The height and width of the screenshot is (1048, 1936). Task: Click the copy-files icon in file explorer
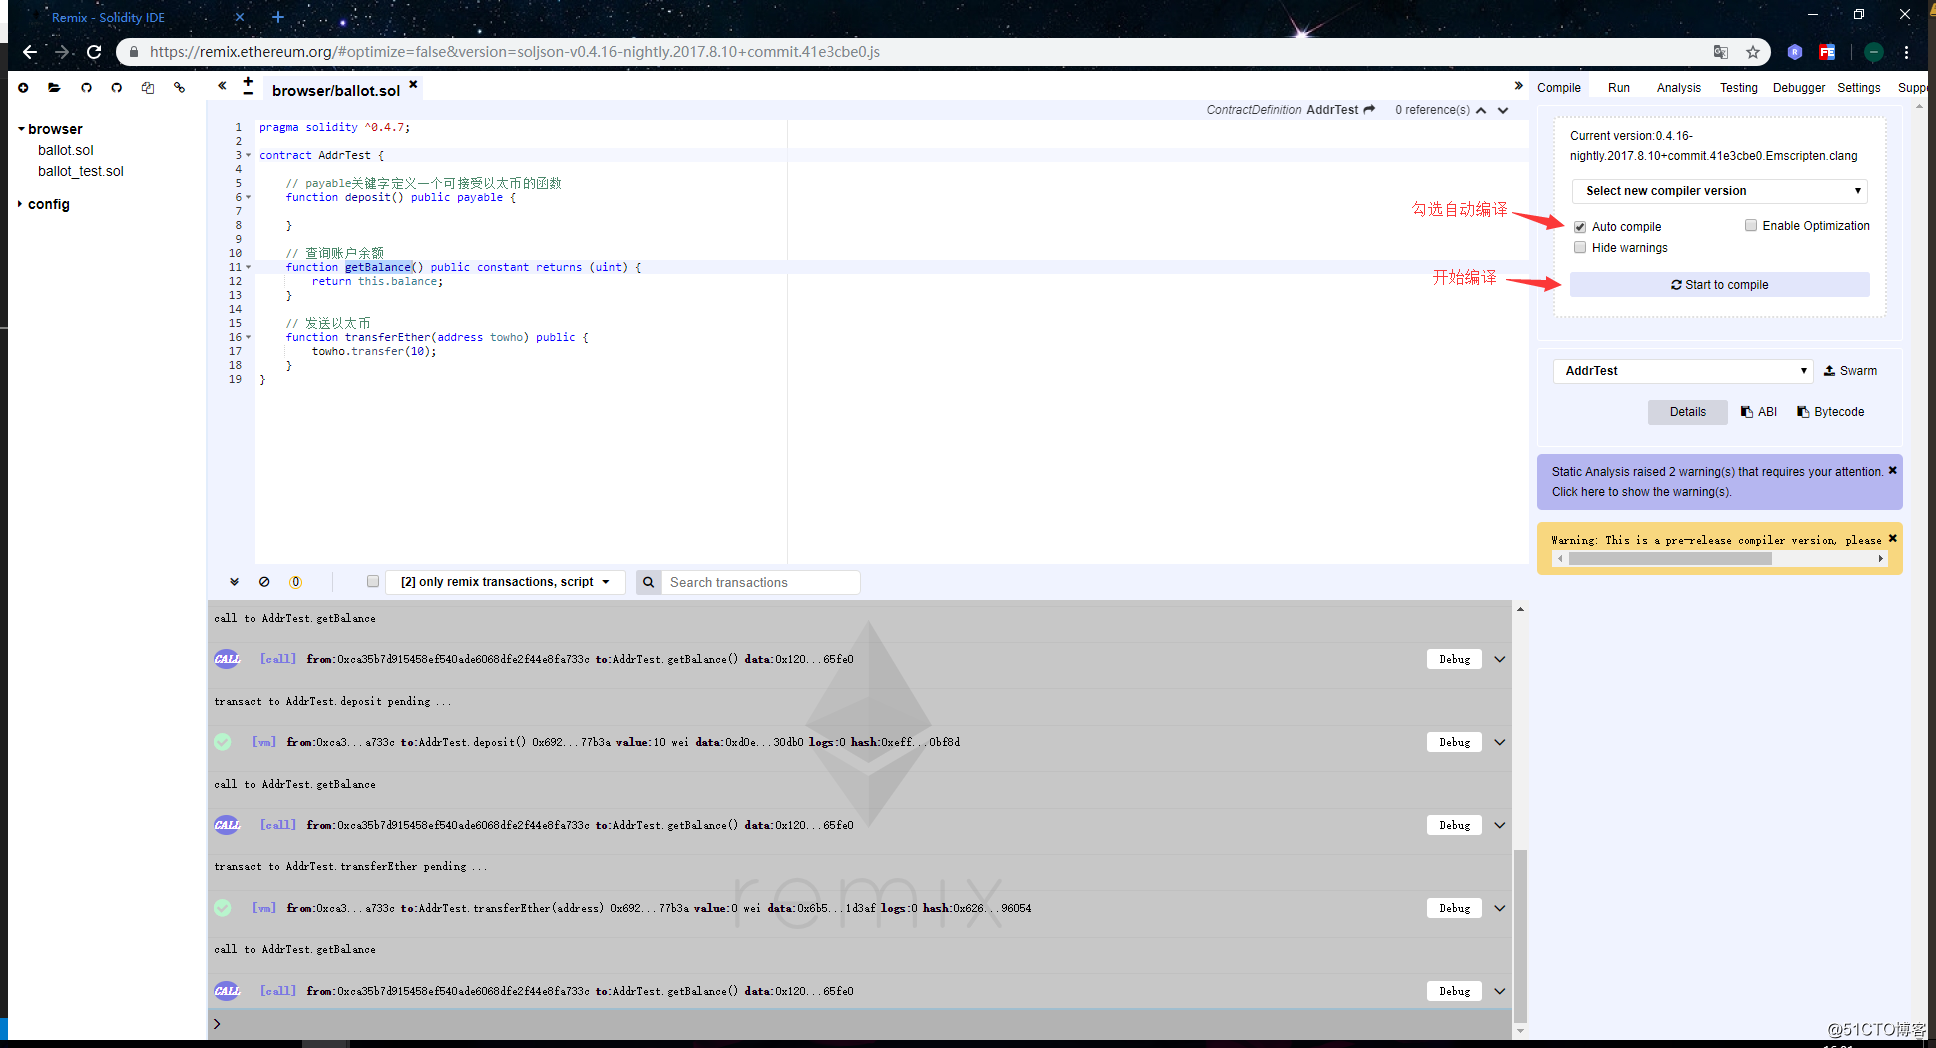(x=148, y=88)
